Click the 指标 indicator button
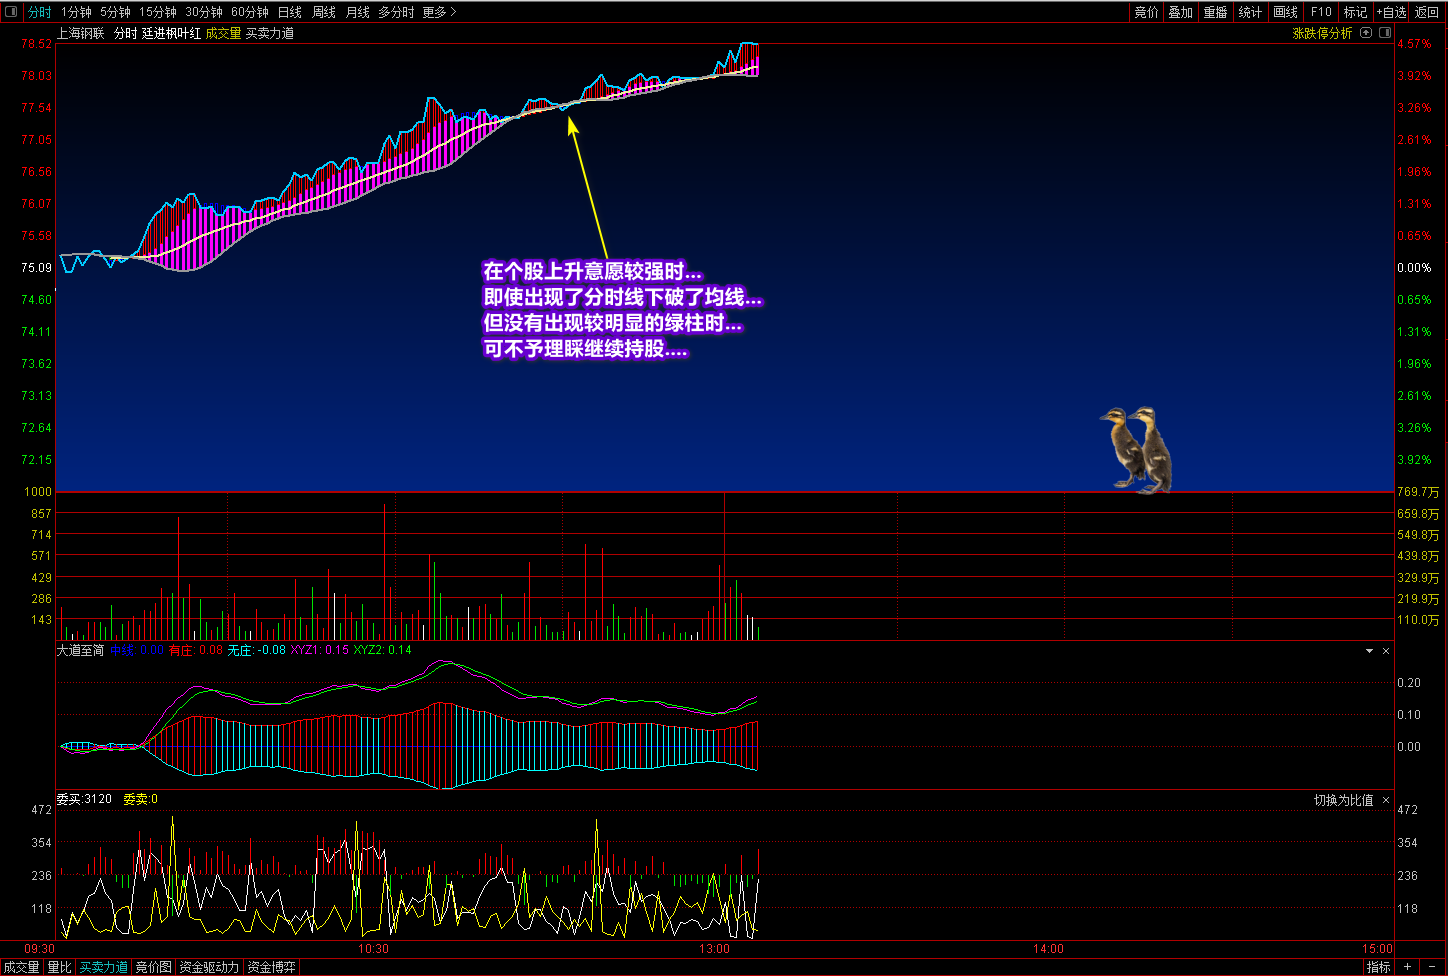The image size is (1448, 976). [x=1378, y=967]
